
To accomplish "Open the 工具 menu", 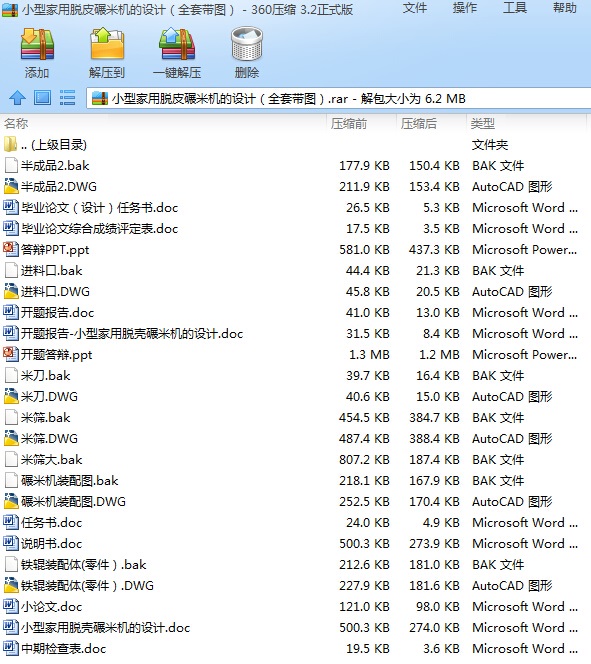I will click(x=515, y=8).
